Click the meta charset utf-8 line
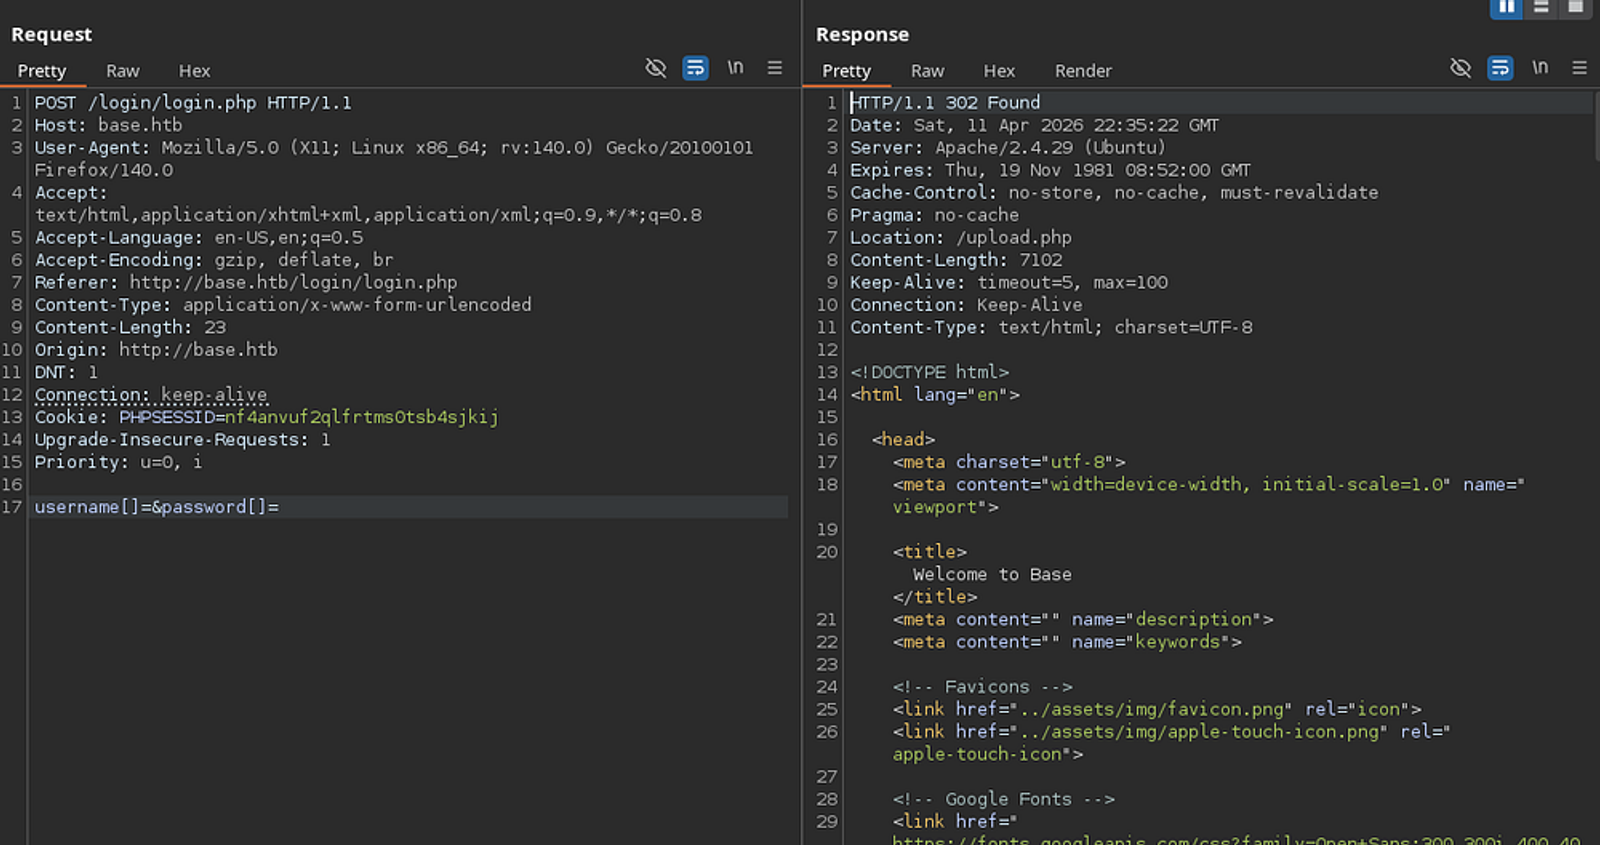The image size is (1600, 845). click(1009, 462)
